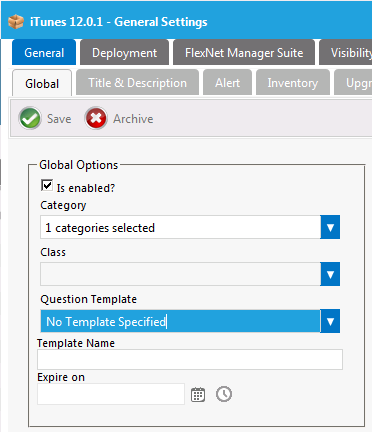
Task: Open the calendar date picker icon
Action: tap(198, 395)
